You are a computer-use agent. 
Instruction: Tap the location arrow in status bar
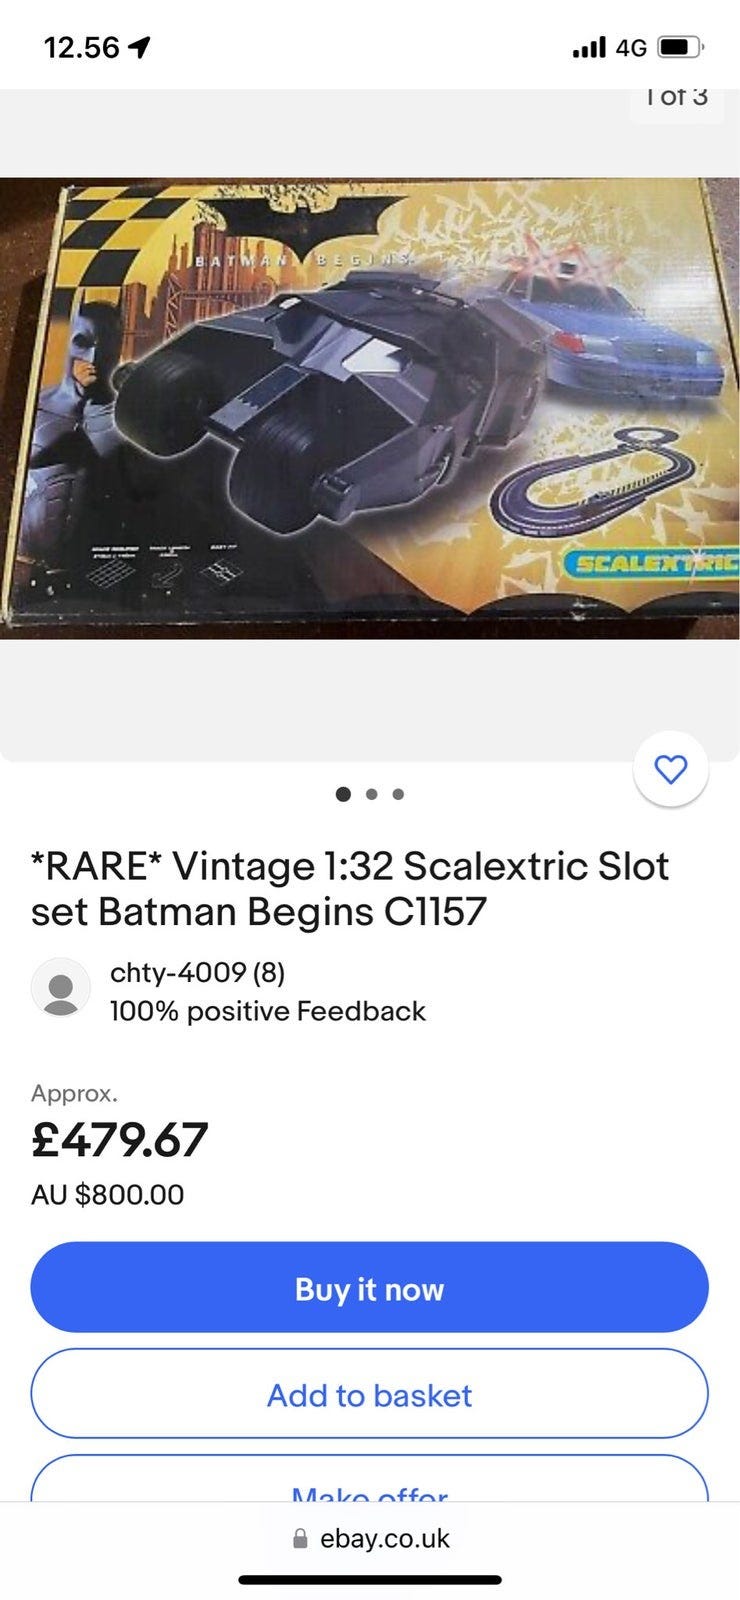140,47
